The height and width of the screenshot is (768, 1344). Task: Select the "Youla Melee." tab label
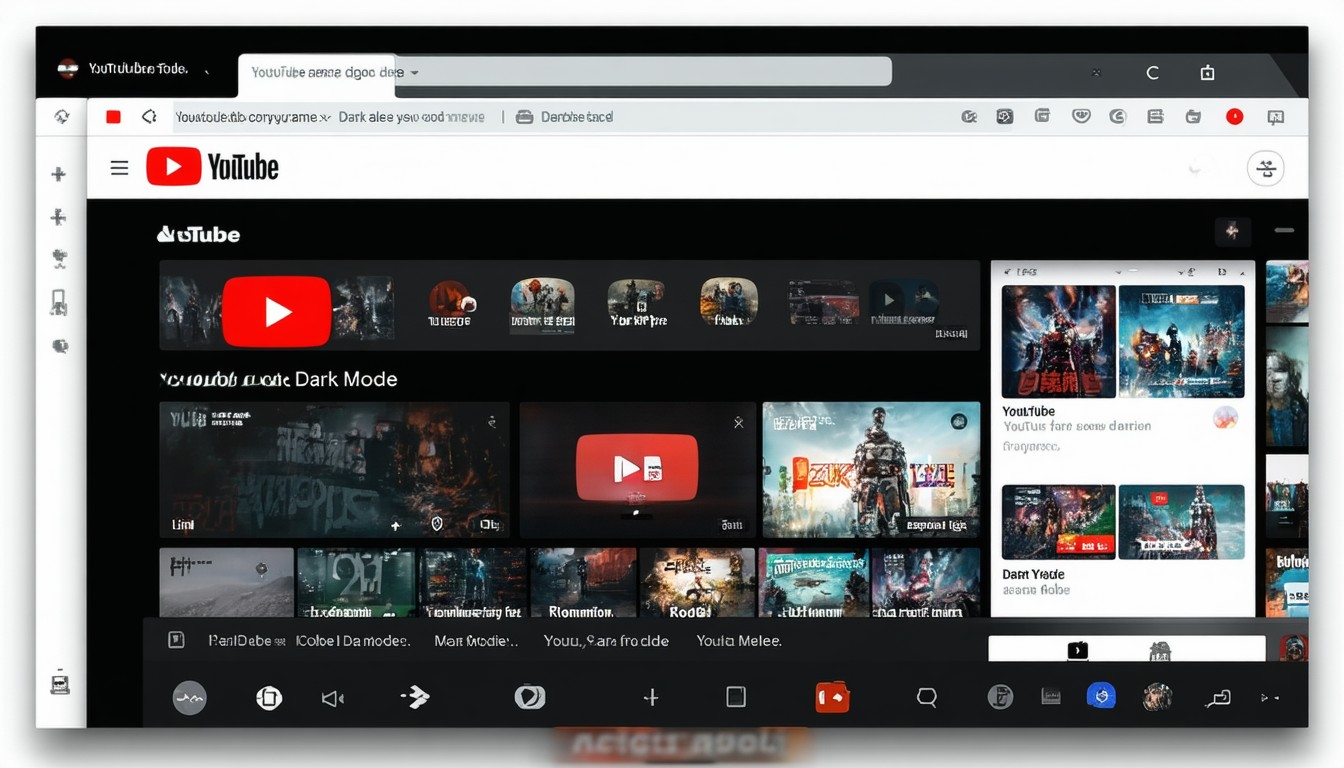point(738,641)
